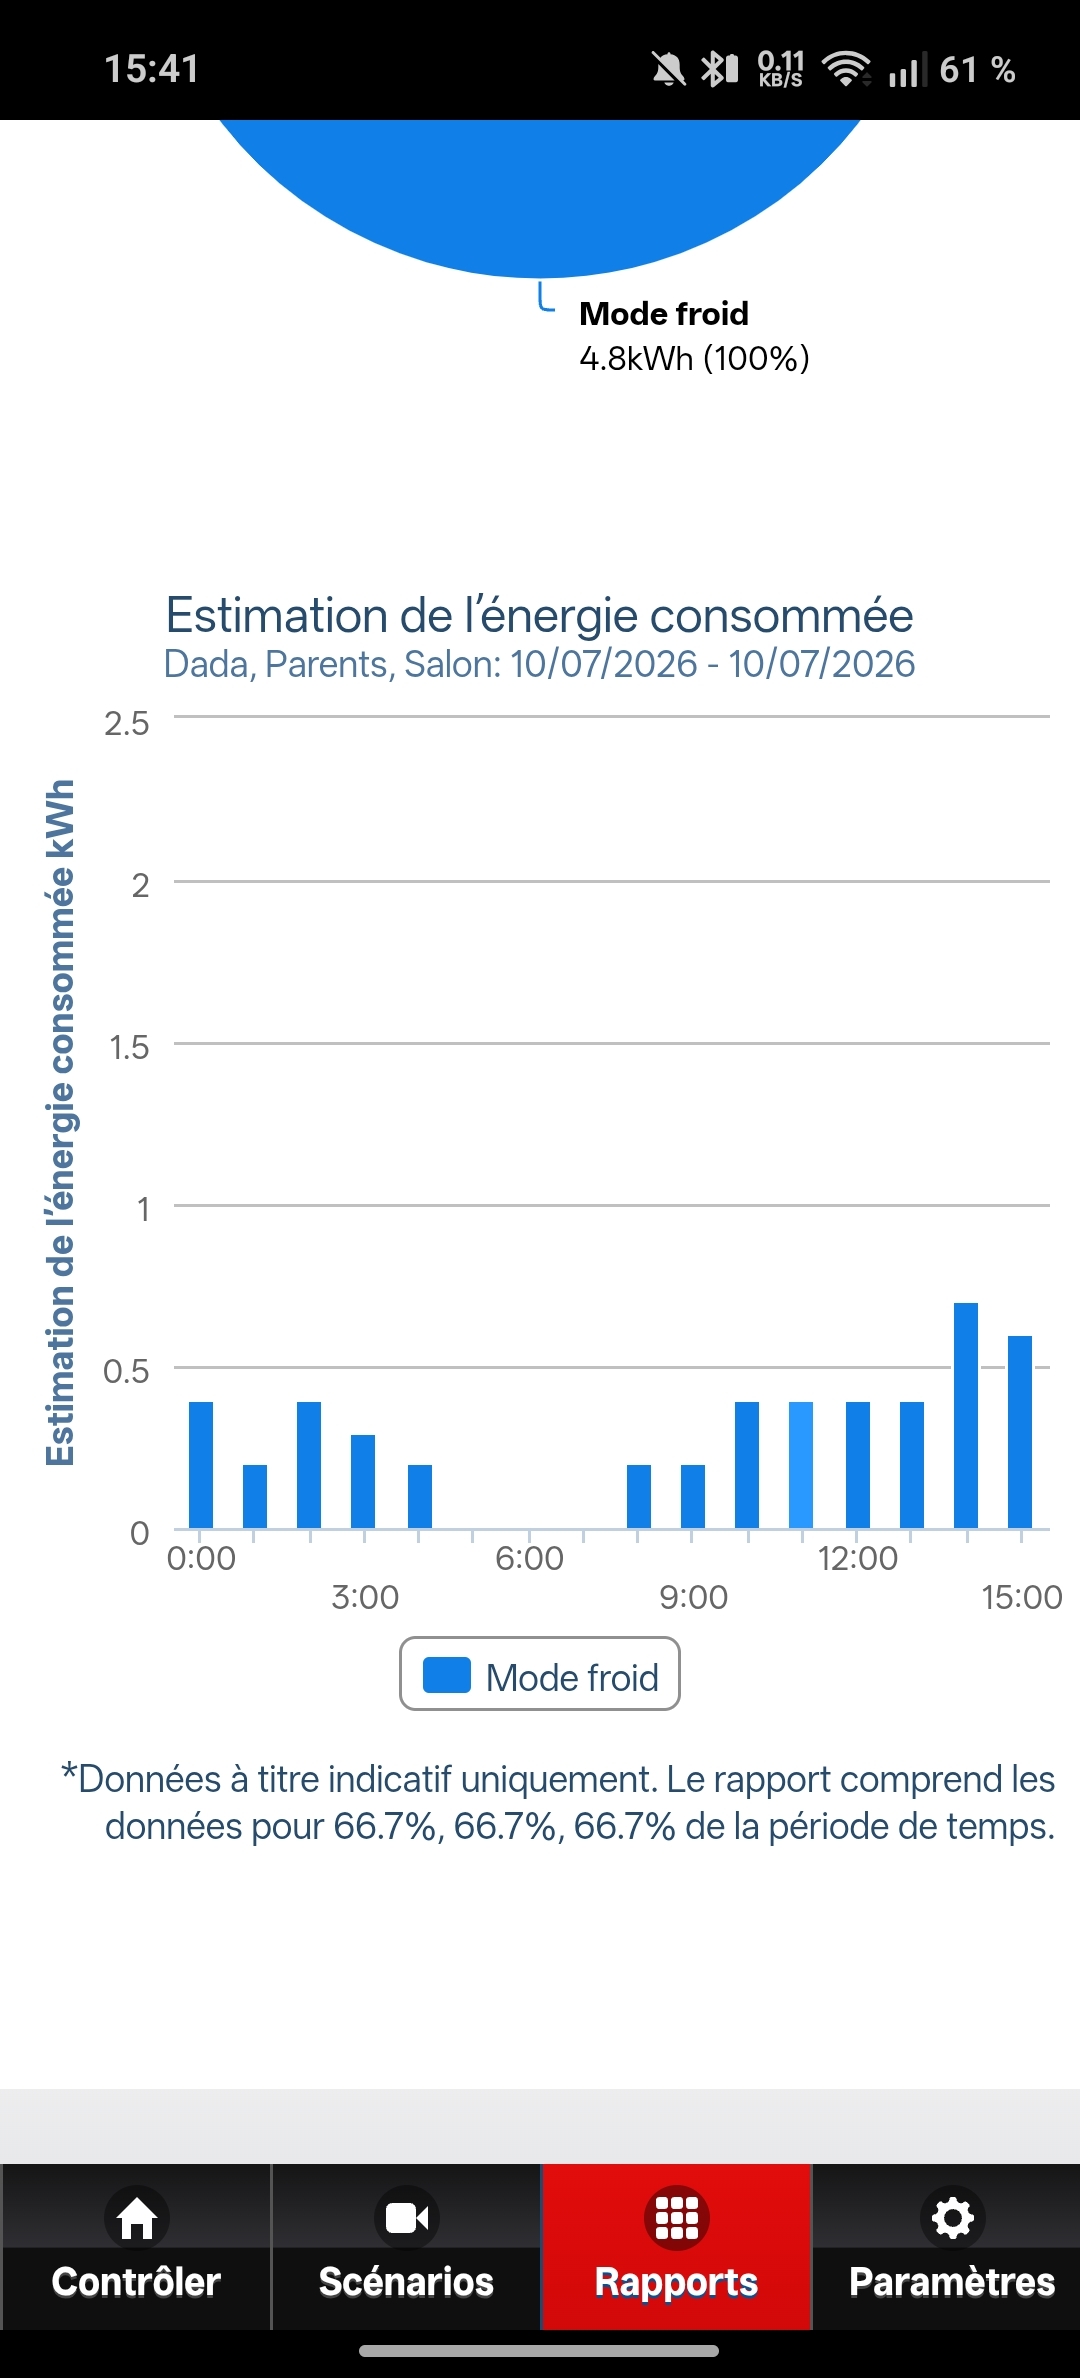Tap the home icon above Contrôler
Viewport: 1080px width, 2378px height.
tap(137, 2218)
